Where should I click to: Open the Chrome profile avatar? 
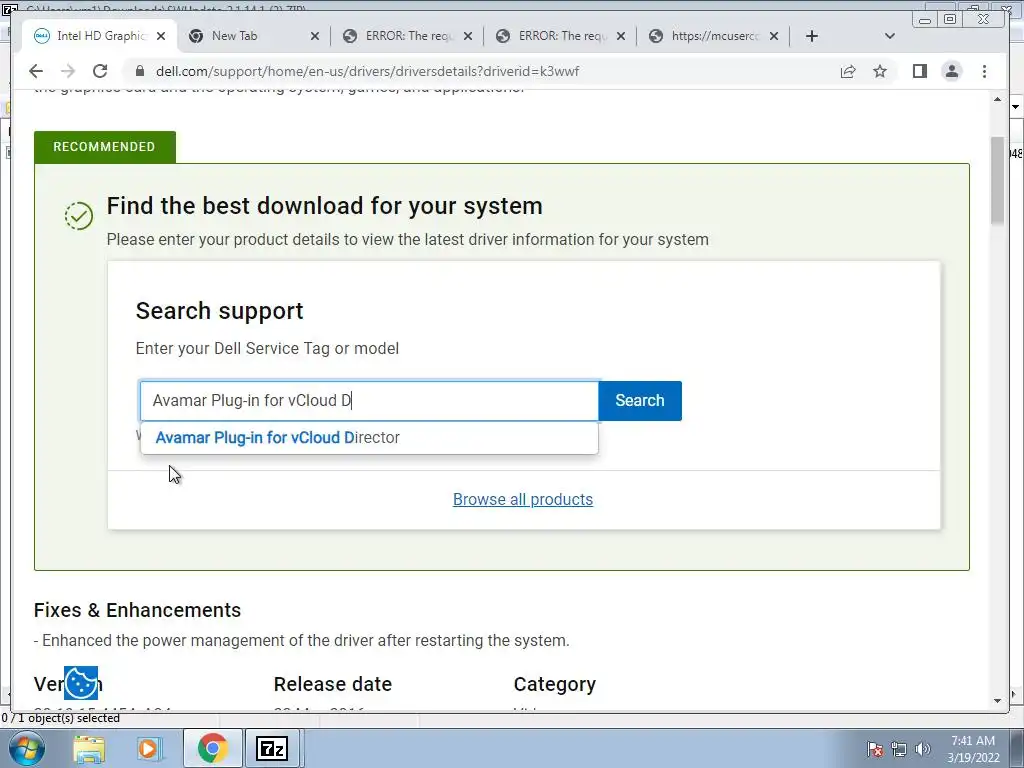pos(952,71)
